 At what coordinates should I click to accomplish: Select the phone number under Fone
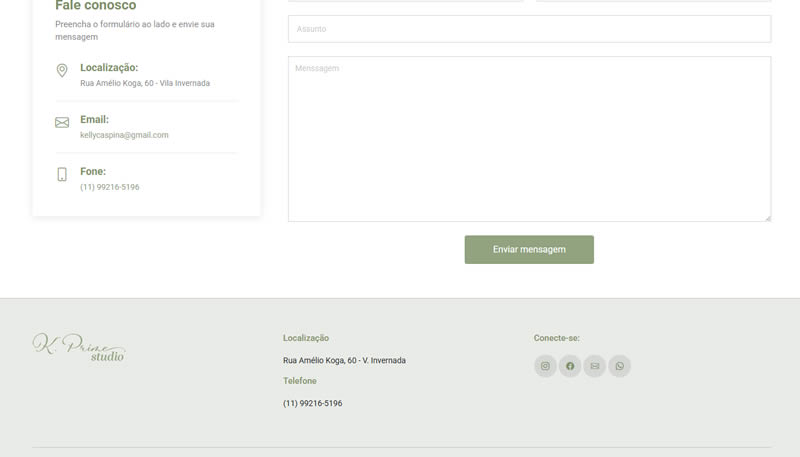[x=109, y=187]
